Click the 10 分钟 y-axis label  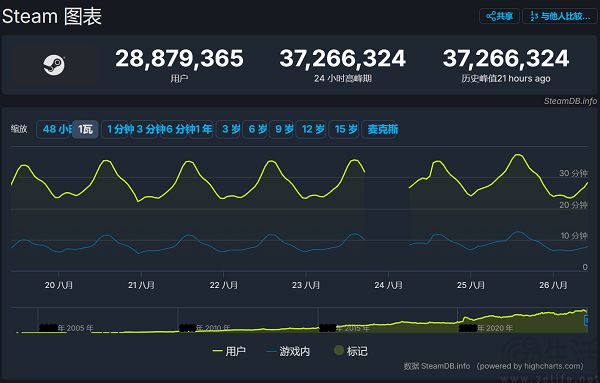[574, 236]
